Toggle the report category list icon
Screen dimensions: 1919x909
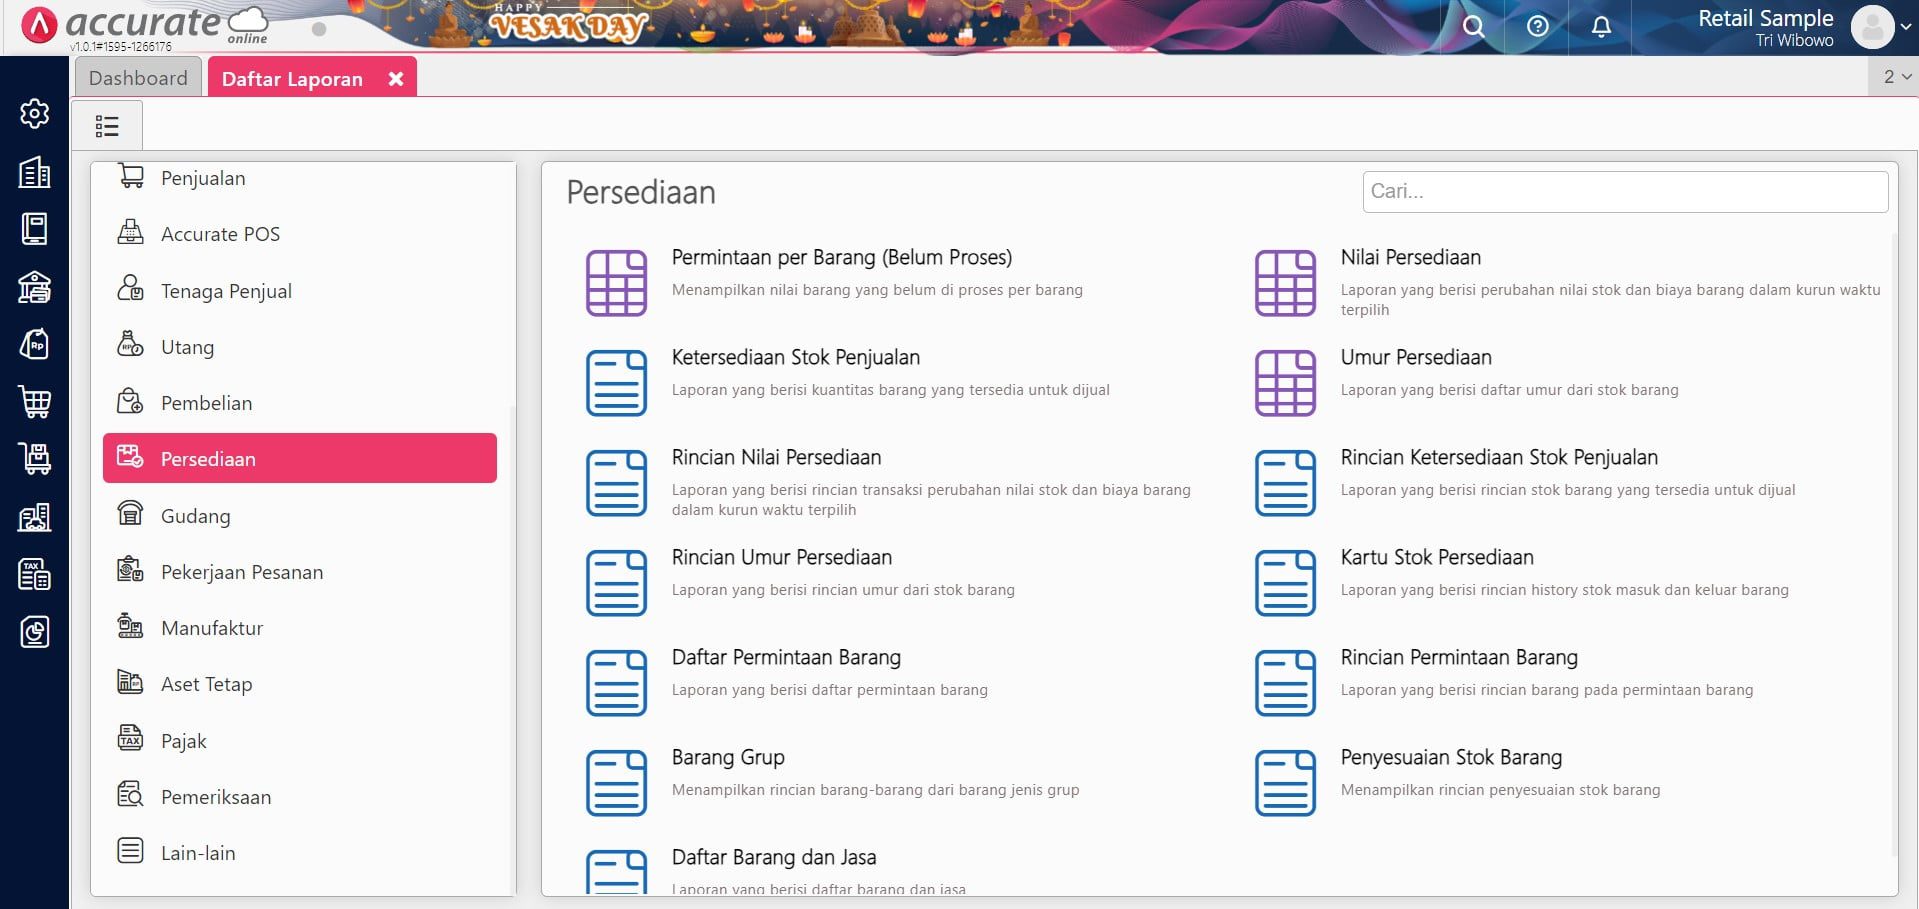[107, 126]
